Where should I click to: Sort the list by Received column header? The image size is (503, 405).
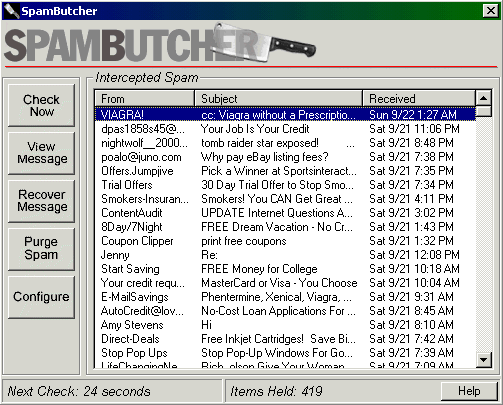pos(419,99)
